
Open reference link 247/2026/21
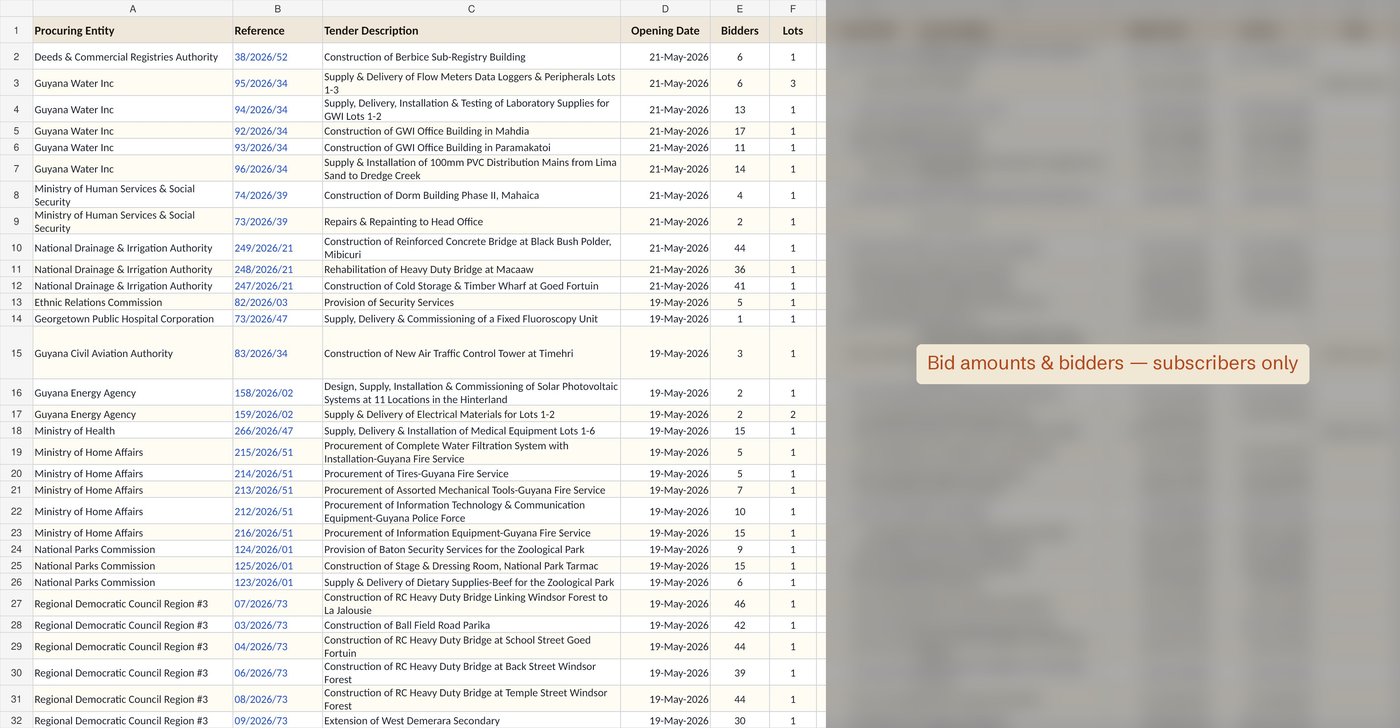pos(263,286)
